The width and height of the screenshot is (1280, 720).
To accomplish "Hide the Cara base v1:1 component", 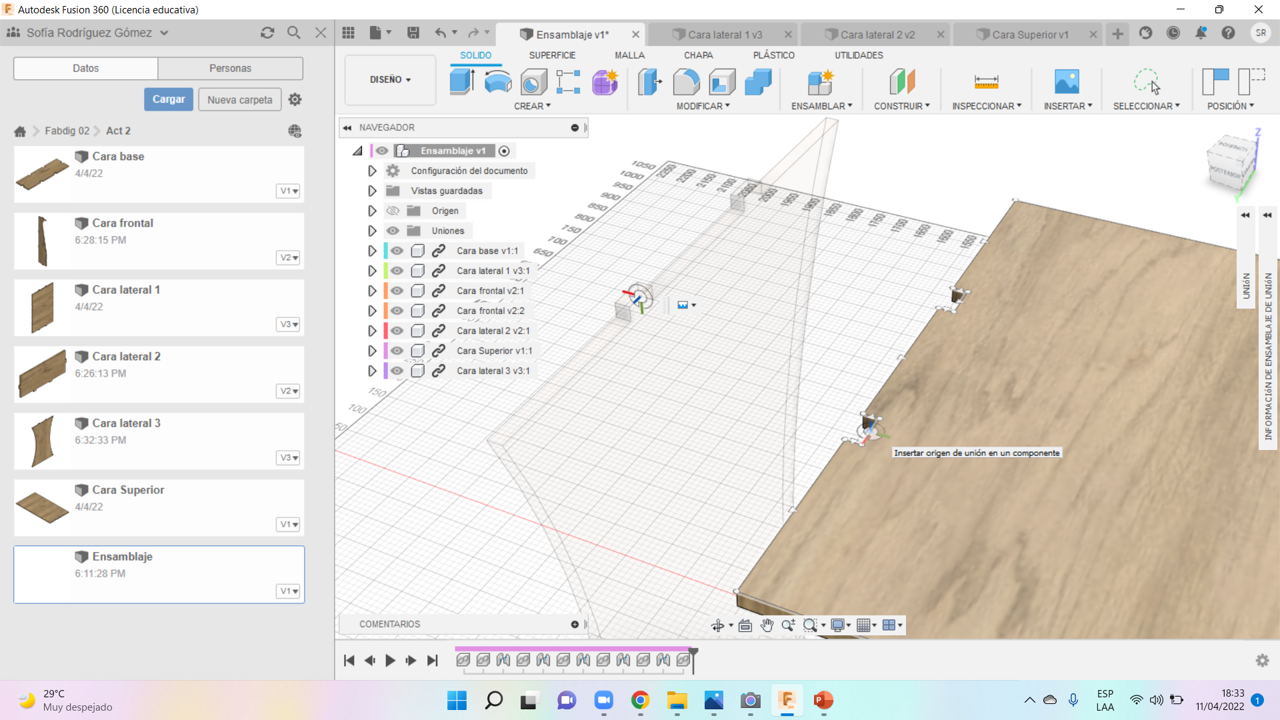I will click(x=397, y=251).
